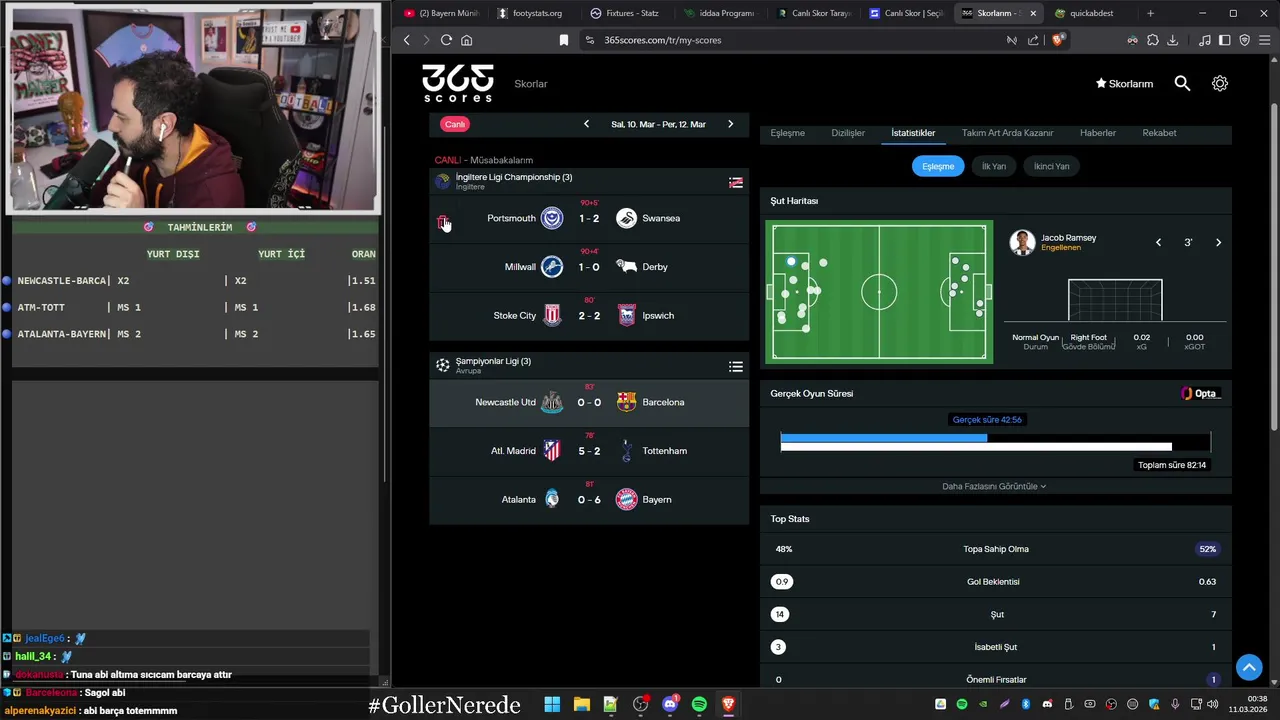The width and height of the screenshot is (1280, 720).
Task: Open the Skorlar header link
Action: 531,84
